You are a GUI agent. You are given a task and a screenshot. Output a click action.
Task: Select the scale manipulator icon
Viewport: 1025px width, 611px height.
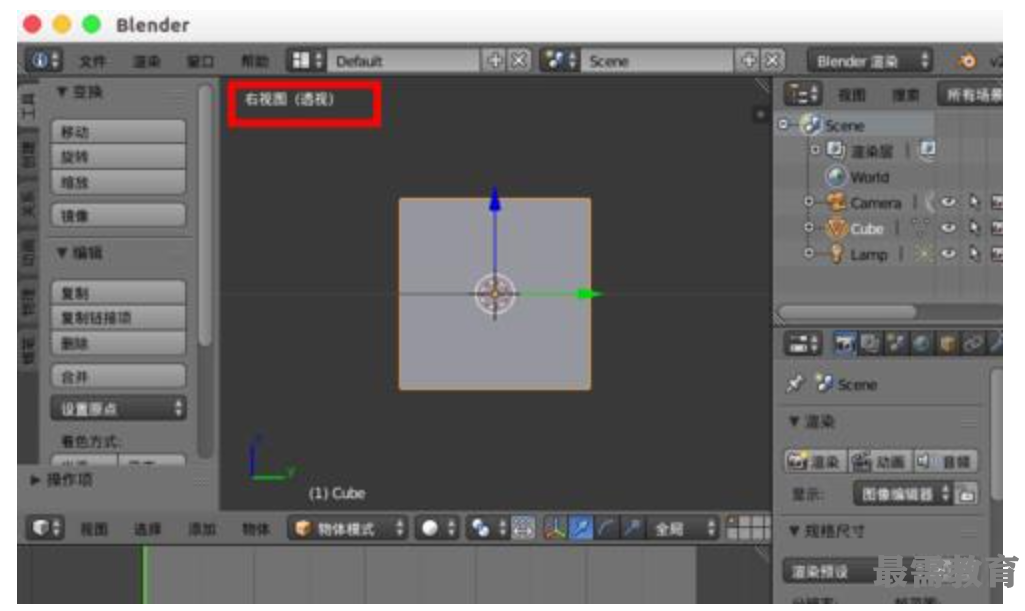click(631, 528)
